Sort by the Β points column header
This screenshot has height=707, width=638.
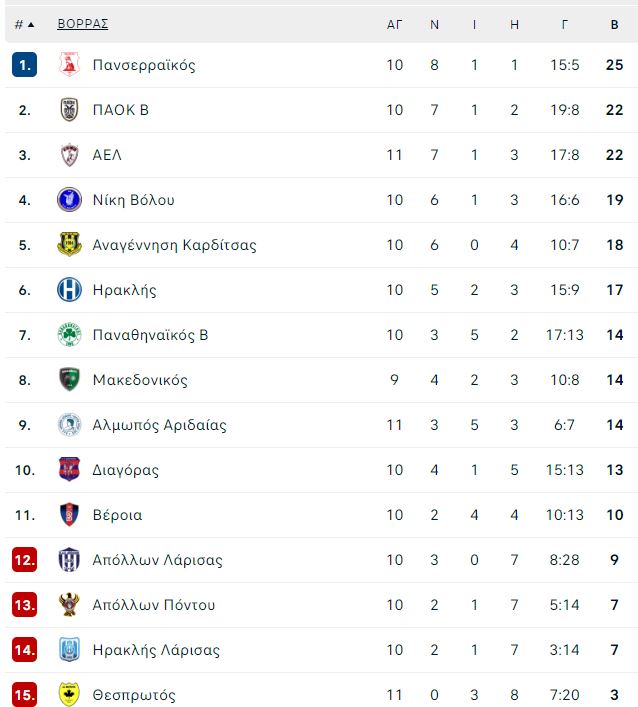615,25
